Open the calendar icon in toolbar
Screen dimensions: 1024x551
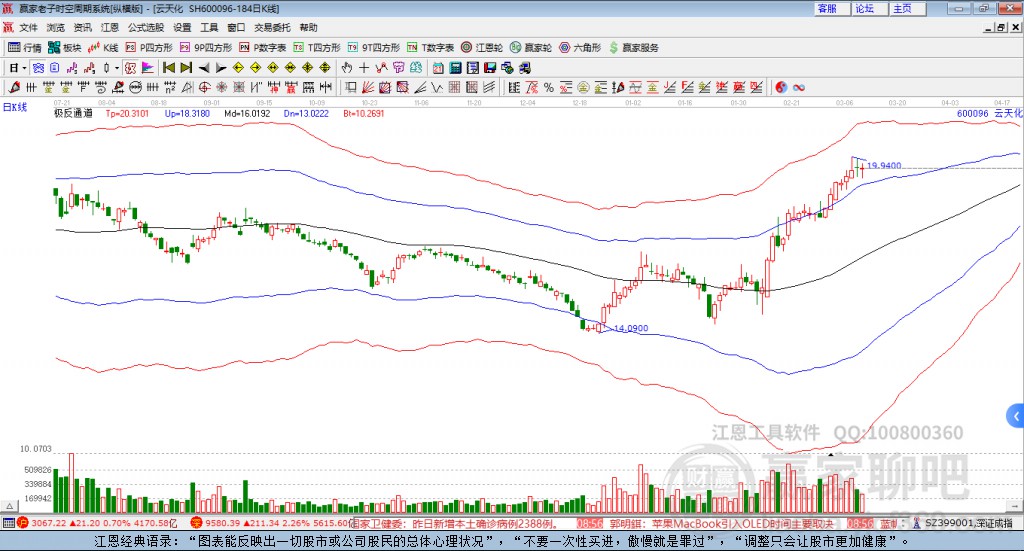click(438, 68)
